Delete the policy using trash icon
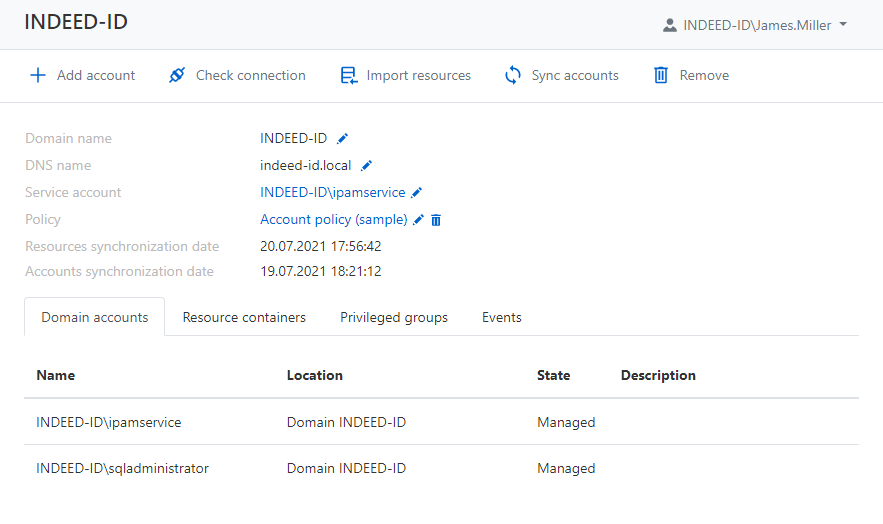 coord(436,219)
